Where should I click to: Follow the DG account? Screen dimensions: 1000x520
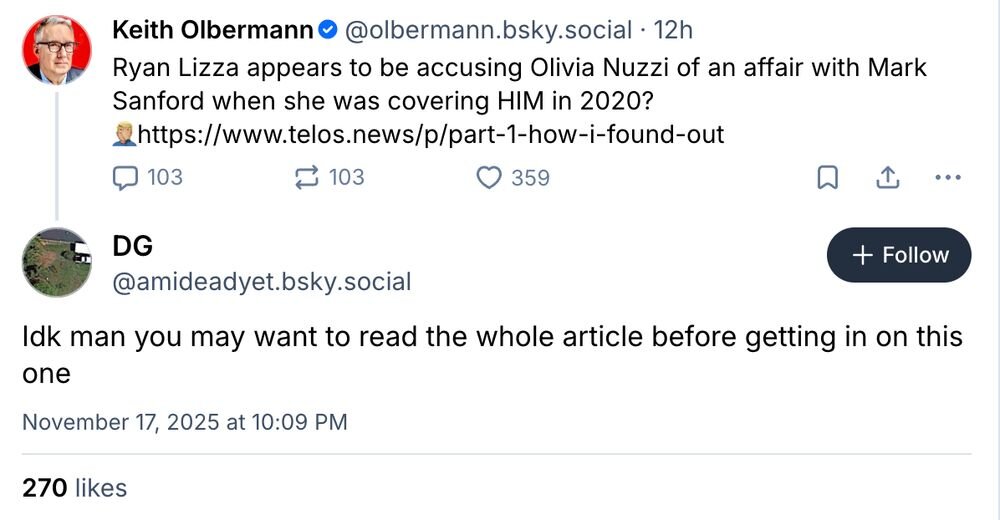coord(898,255)
